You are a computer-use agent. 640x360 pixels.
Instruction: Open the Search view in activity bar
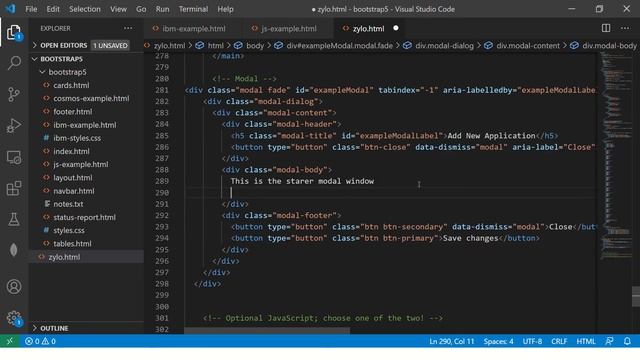pyautogui.click(x=14, y=63)
